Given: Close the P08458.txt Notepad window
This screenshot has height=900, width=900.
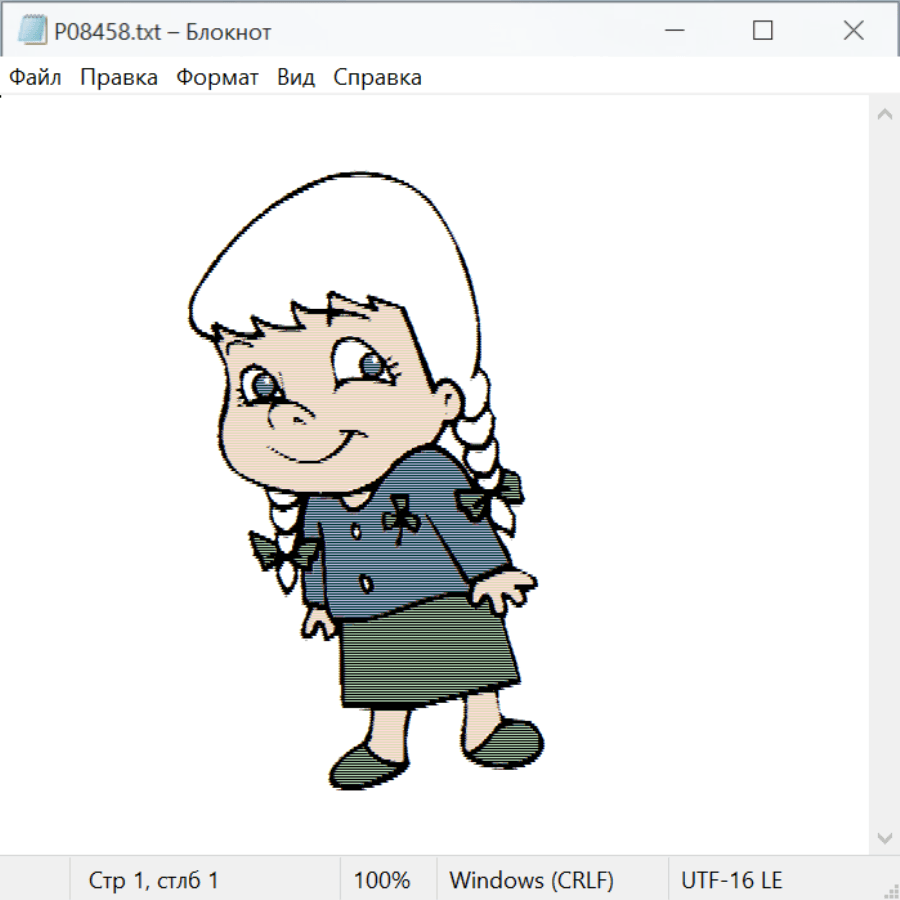Looking at the screenshot, I should tap(853, 31).
